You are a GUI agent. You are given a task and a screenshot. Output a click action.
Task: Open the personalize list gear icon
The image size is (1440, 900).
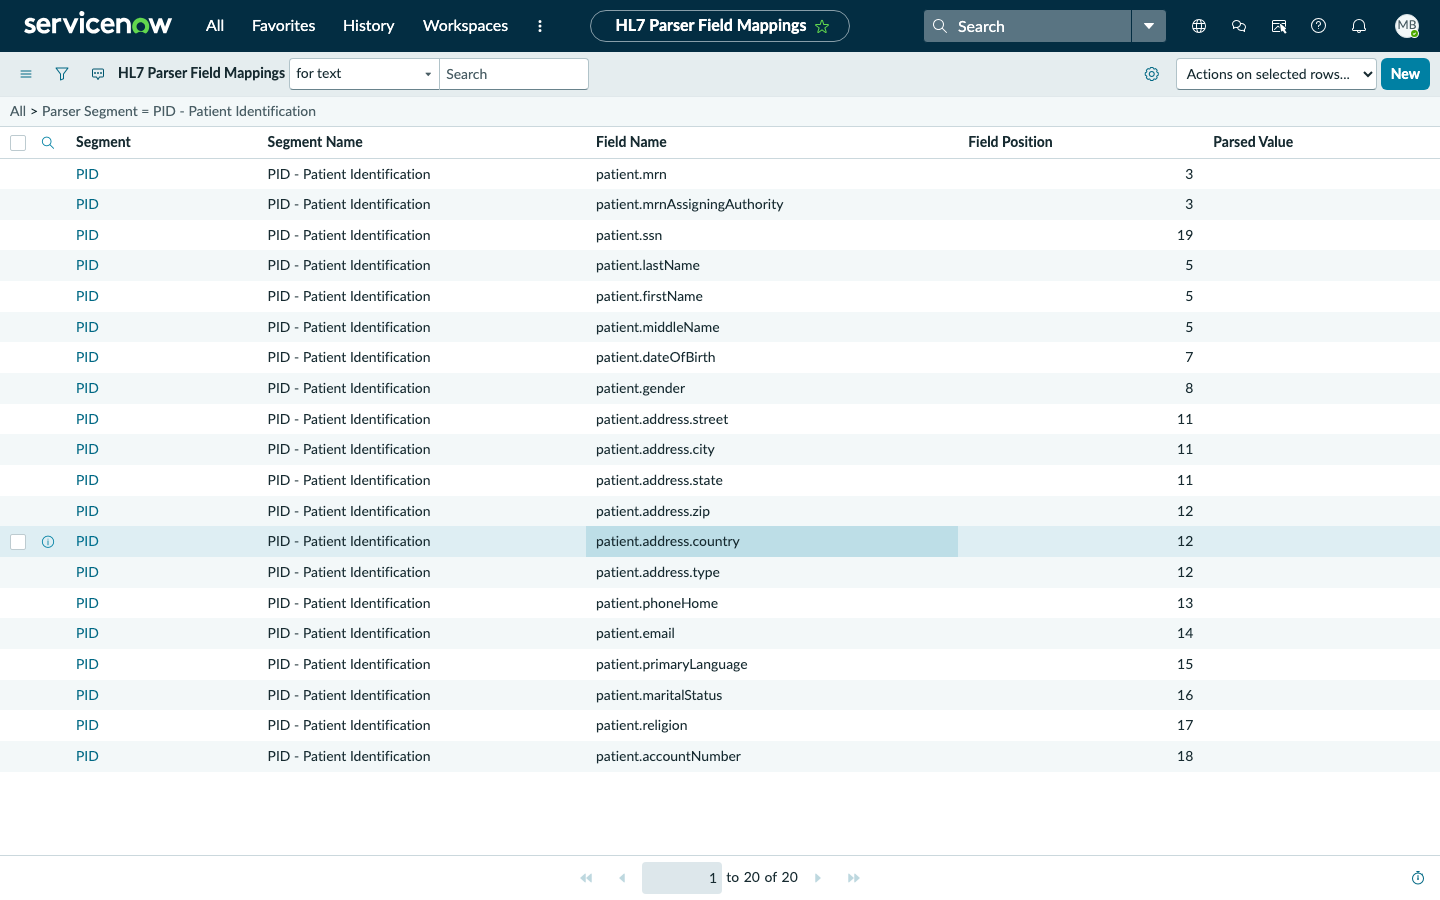pyautogui.click(x=1152, y=74)
